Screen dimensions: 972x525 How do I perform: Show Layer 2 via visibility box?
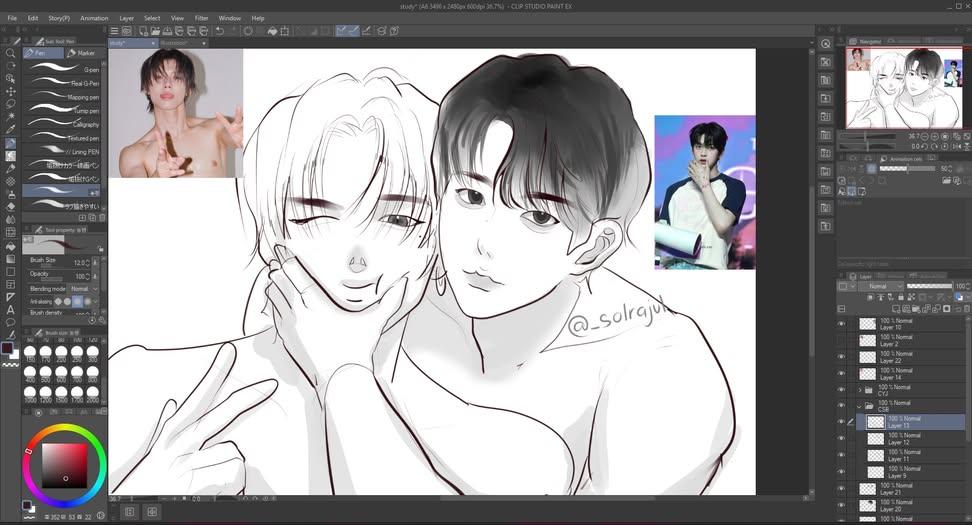pos(841,340)
